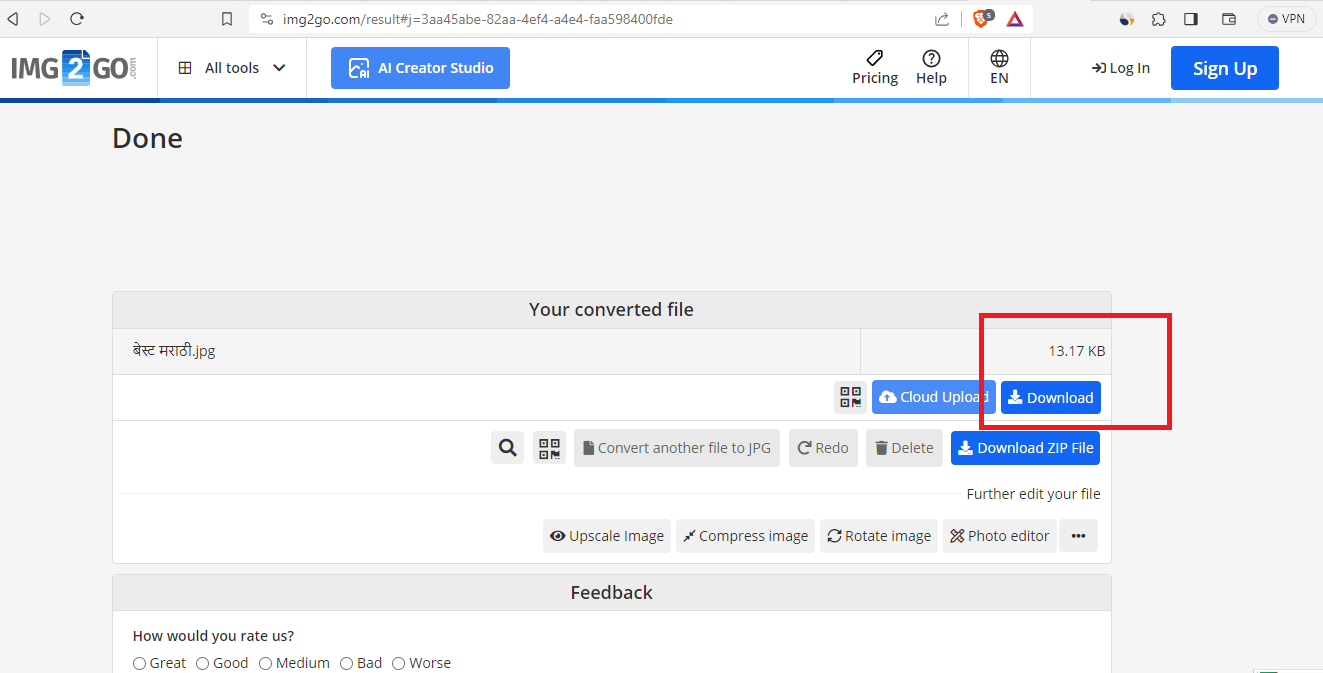Click the QR code icon beside Cloud Upload
The width and height of the screenshot is (1323, 673).
[850, 397]
